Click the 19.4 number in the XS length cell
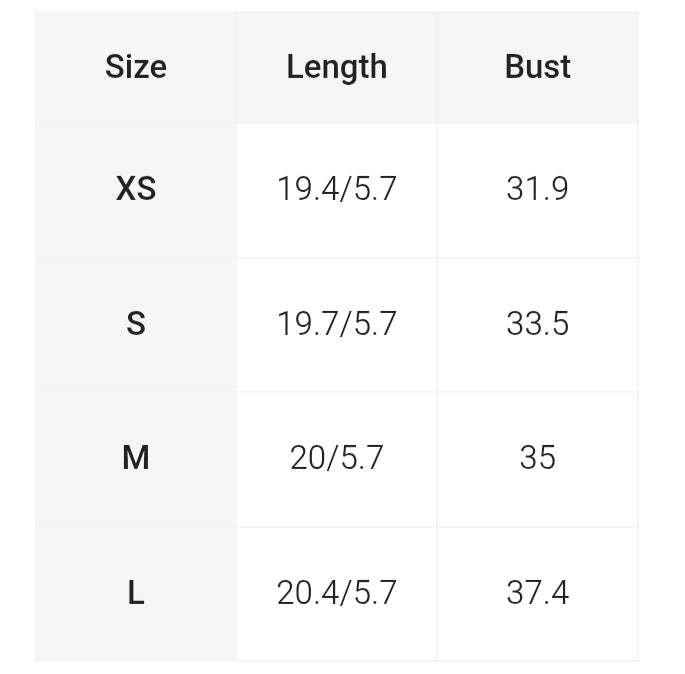 click(x=307, y=189)
